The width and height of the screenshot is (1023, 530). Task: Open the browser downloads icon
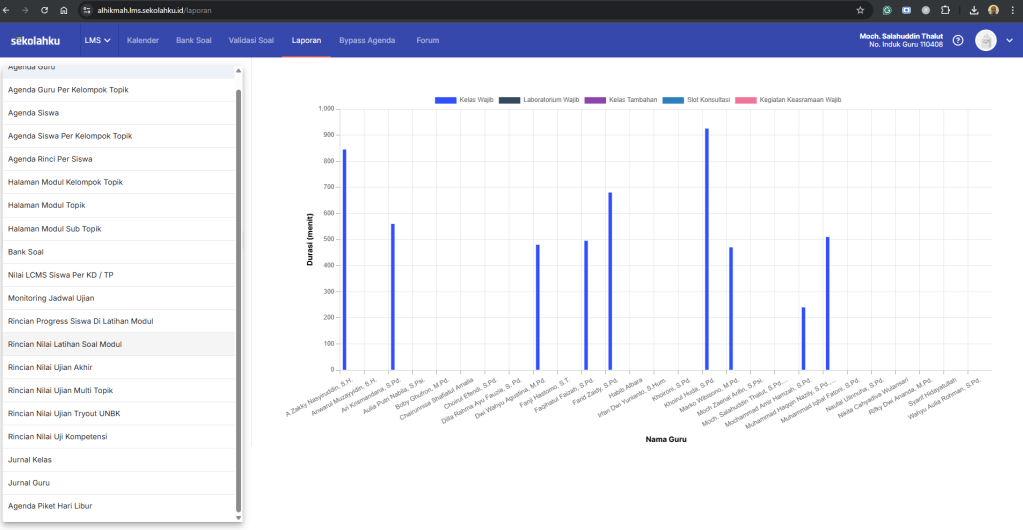coord(974,10)
